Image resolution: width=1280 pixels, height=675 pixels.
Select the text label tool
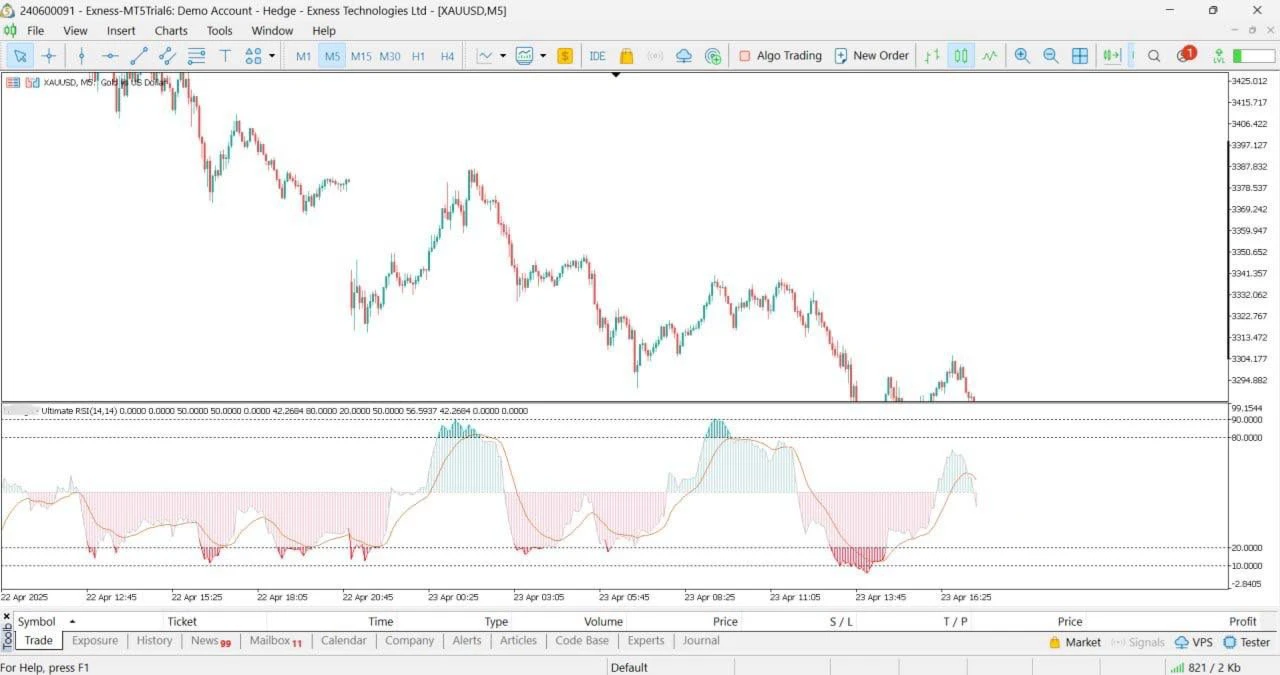click(x=225, y=56)
